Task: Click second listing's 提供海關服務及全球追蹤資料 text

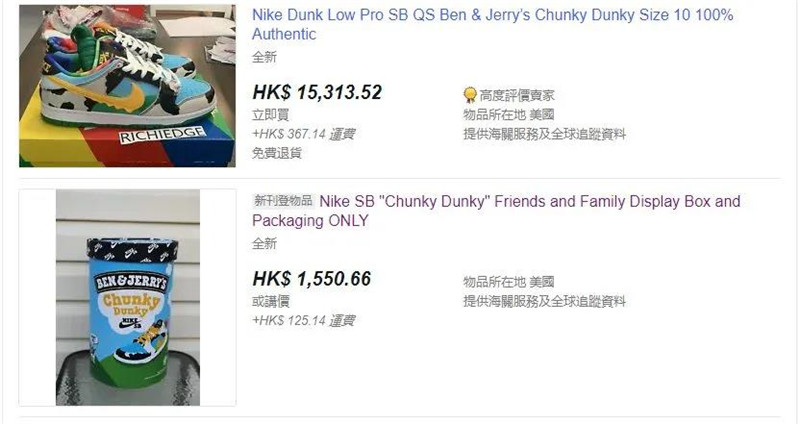Action: [x=544, y=301]
